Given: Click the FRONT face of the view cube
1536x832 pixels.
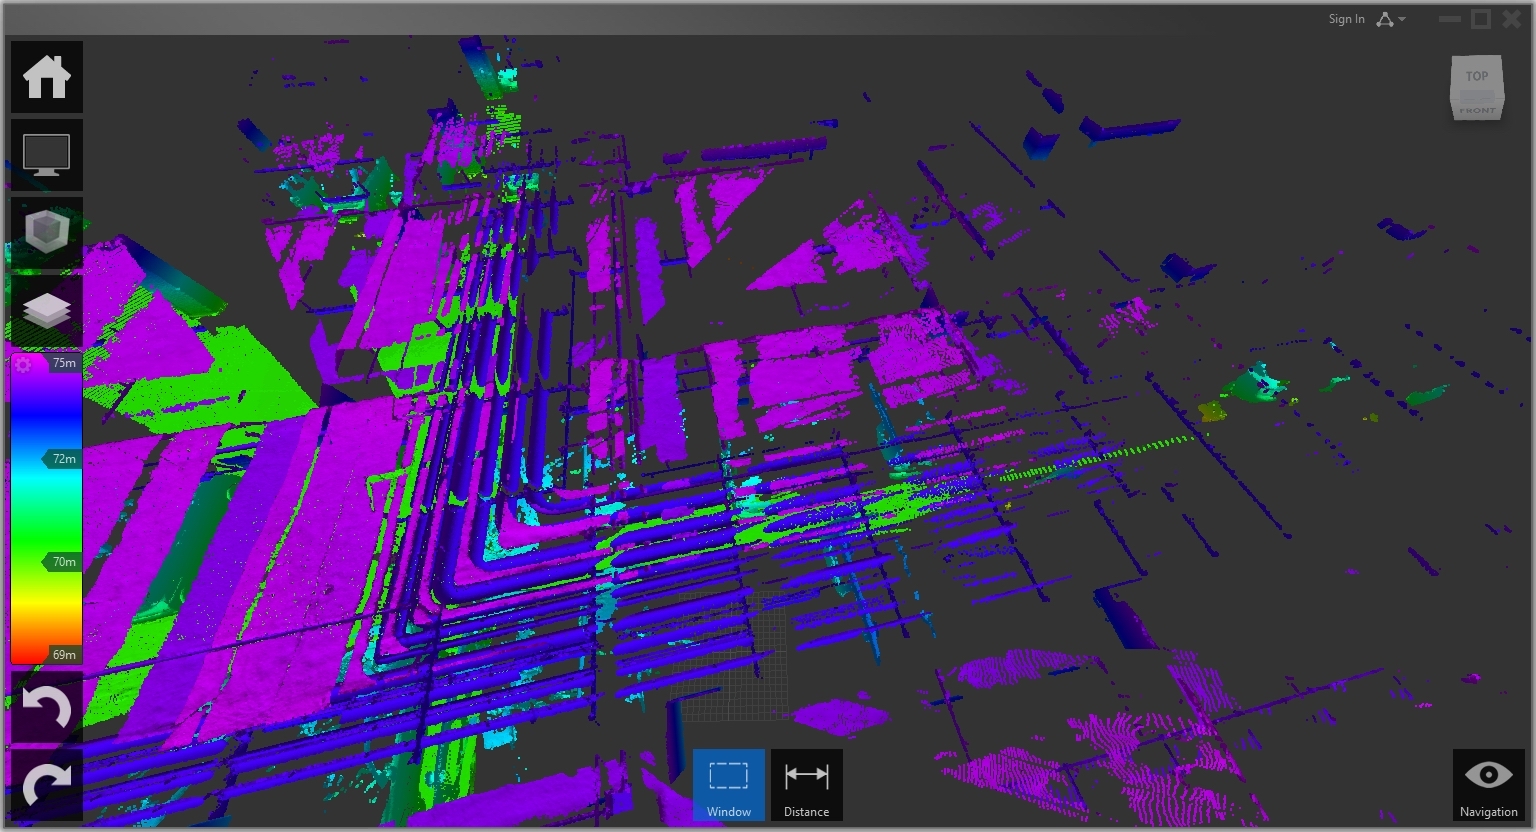Looking at the screenshot, I should pos(1477,110).
